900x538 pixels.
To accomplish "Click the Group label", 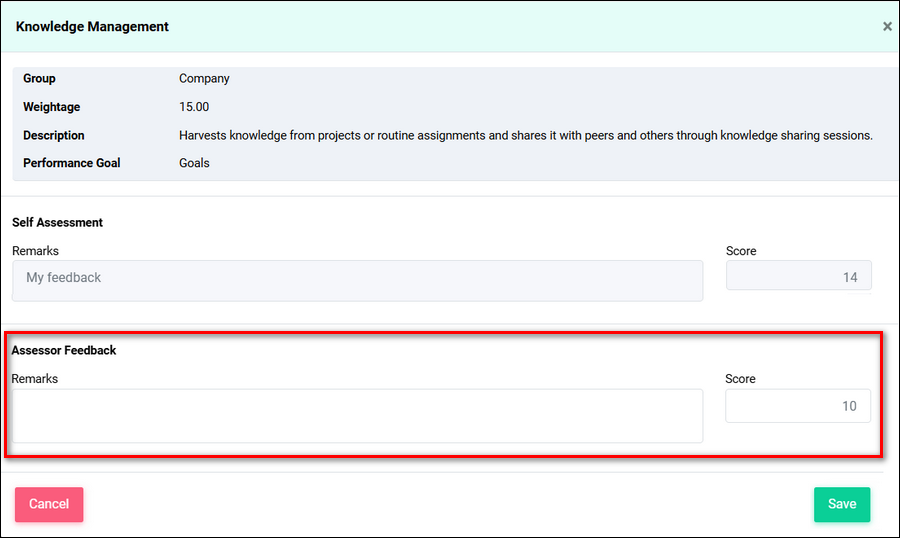I will point(39,78).
